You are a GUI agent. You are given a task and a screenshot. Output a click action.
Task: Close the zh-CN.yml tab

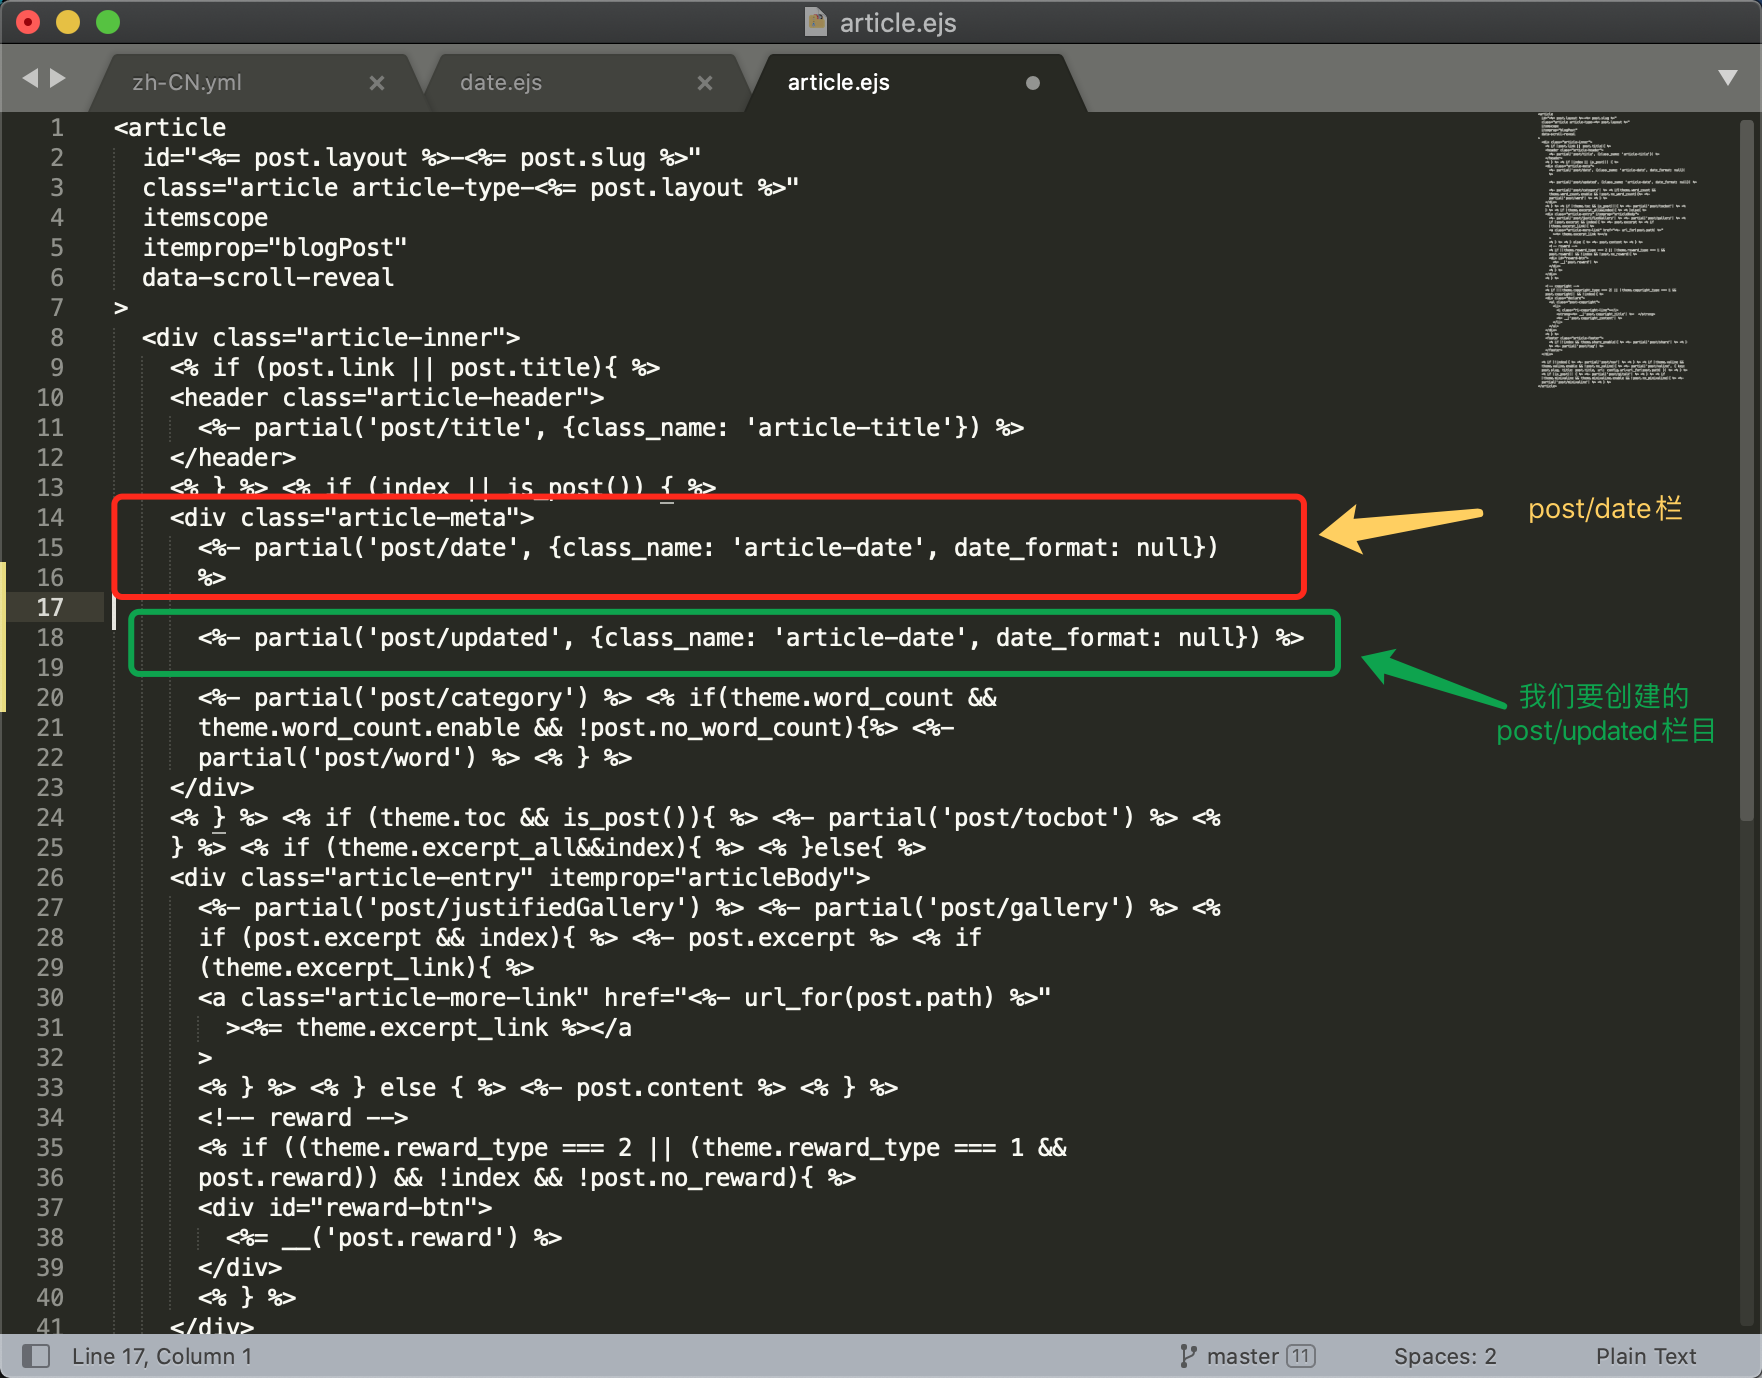377,83
